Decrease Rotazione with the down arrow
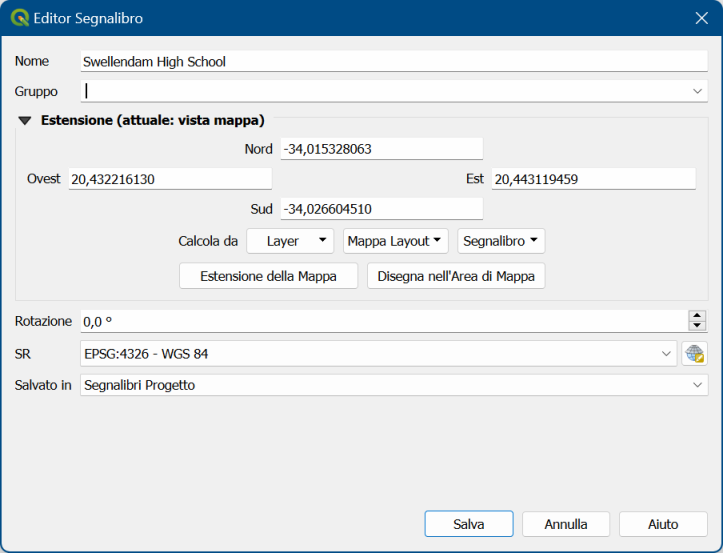The width and height of the screenshot is (723, 553). [x=697, y=326]
